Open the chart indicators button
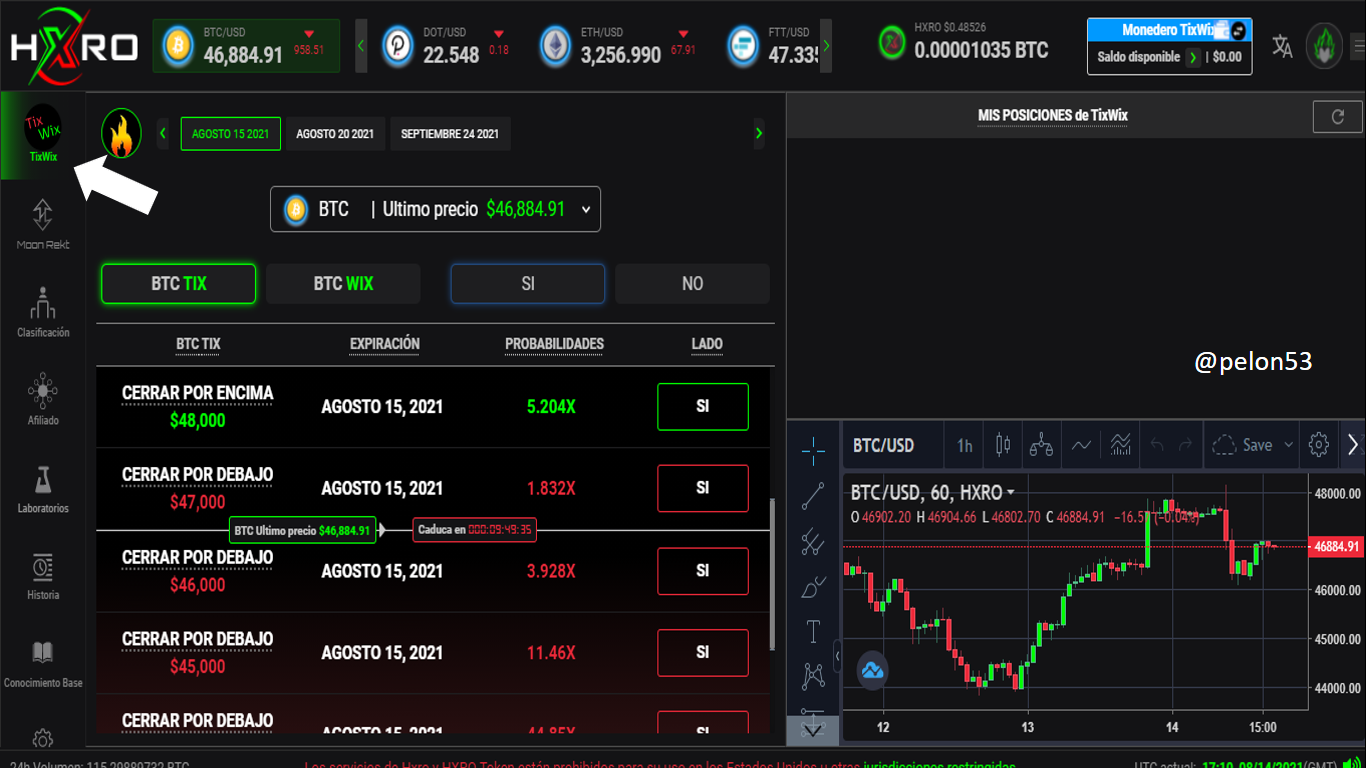The image size is (1366, 768). coord(1081,445)
